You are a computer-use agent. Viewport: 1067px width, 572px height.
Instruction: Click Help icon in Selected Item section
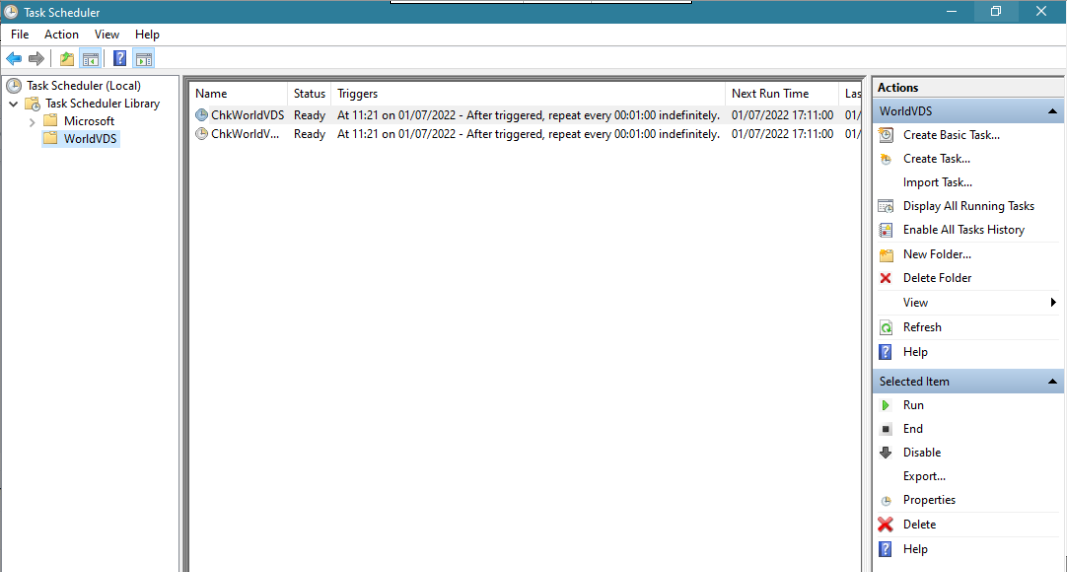point(885,549)
